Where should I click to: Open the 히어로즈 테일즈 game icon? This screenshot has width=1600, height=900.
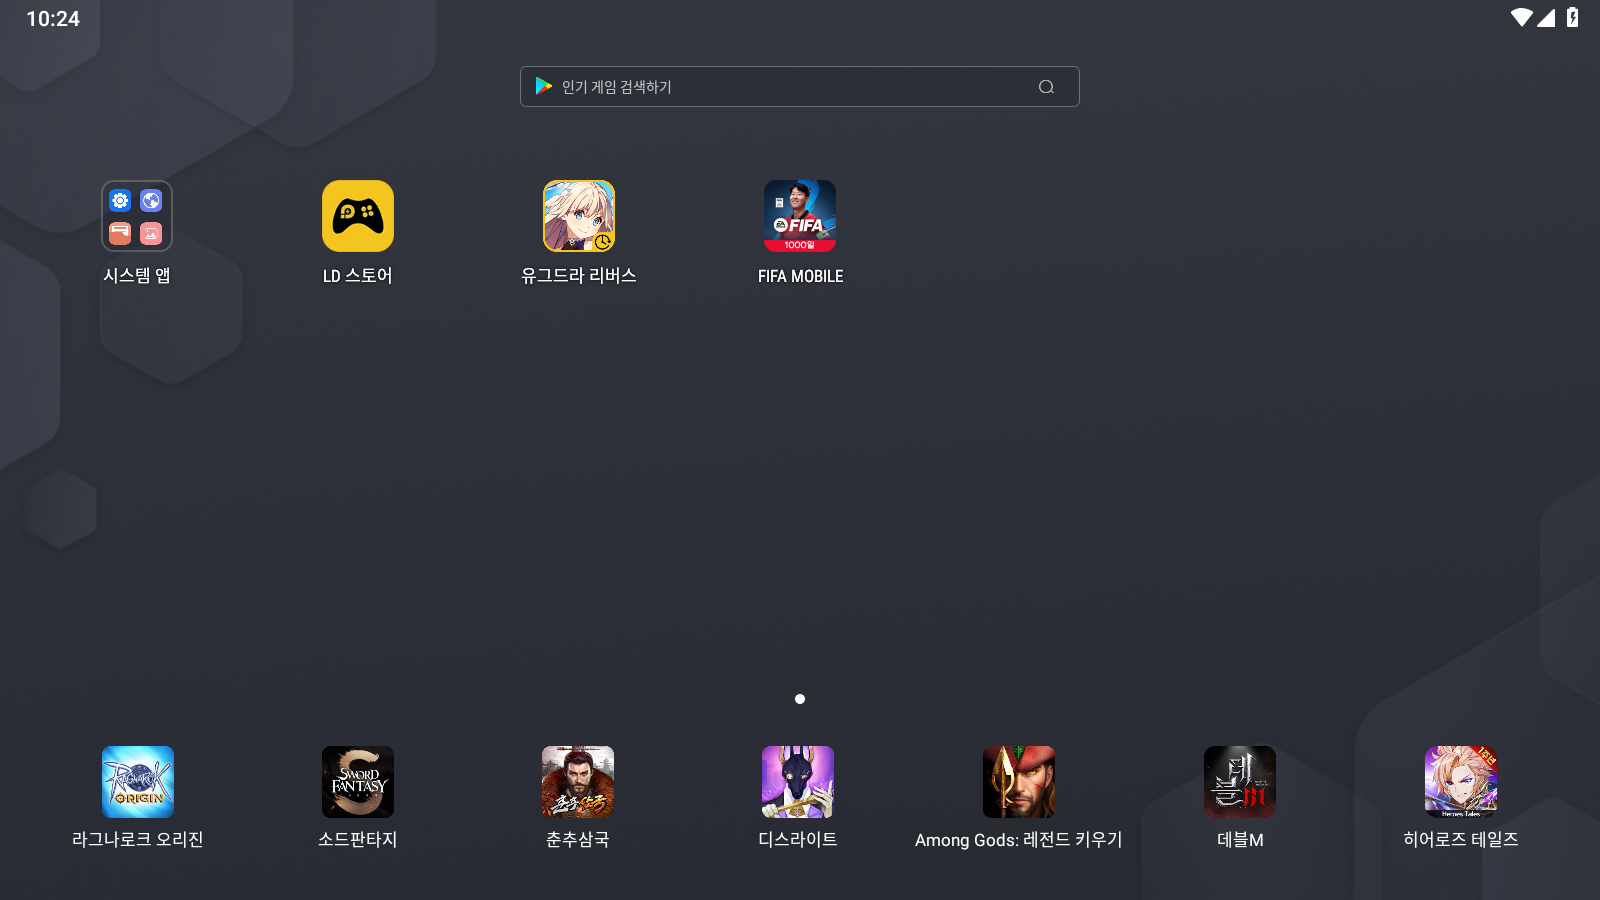(1461, 782)
